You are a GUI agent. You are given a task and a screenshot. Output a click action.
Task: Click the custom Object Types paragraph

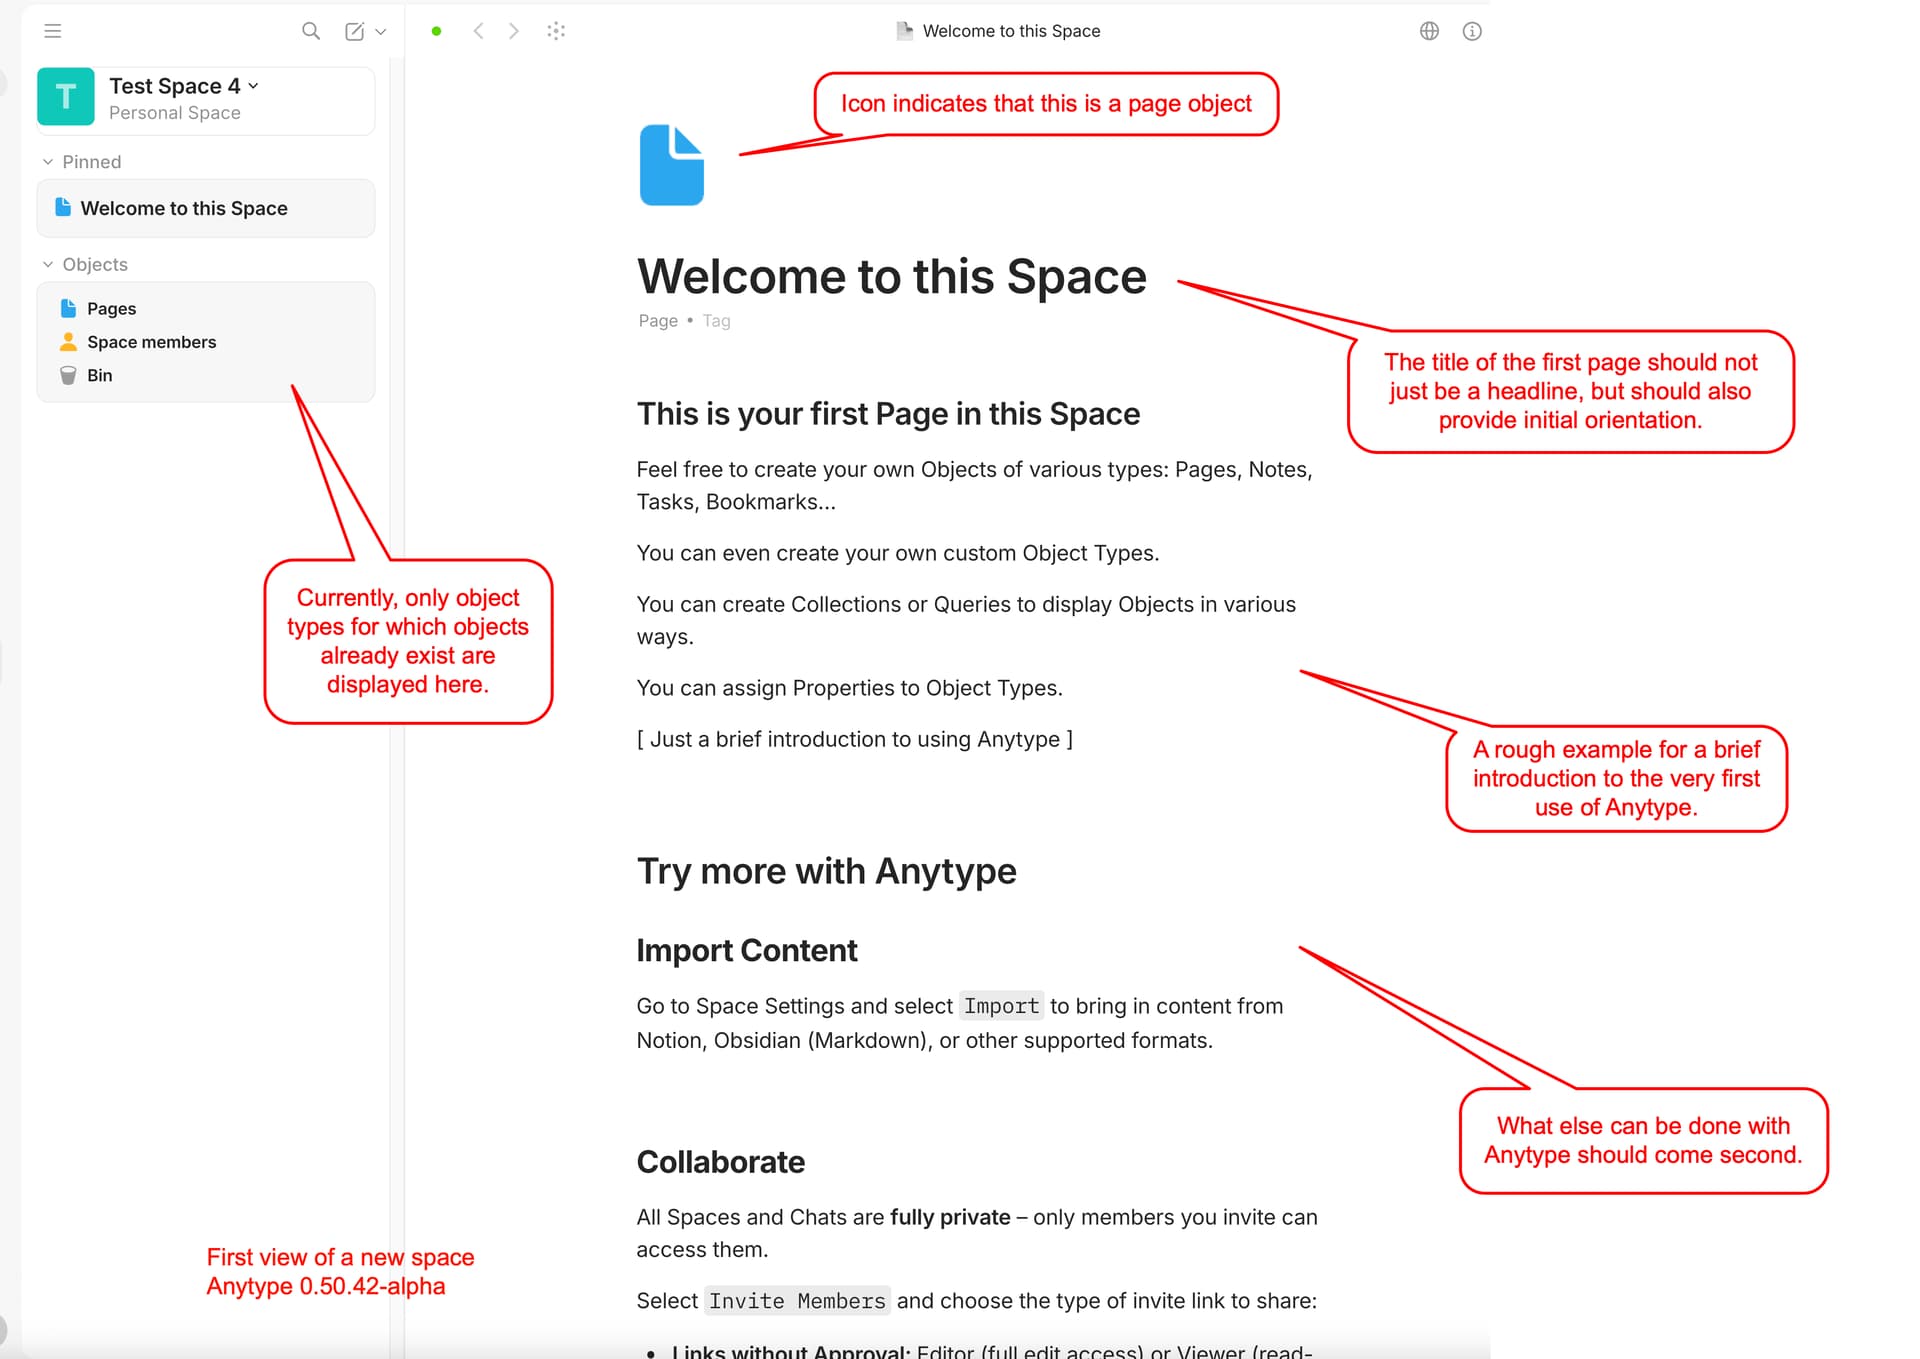click(898, 553)
